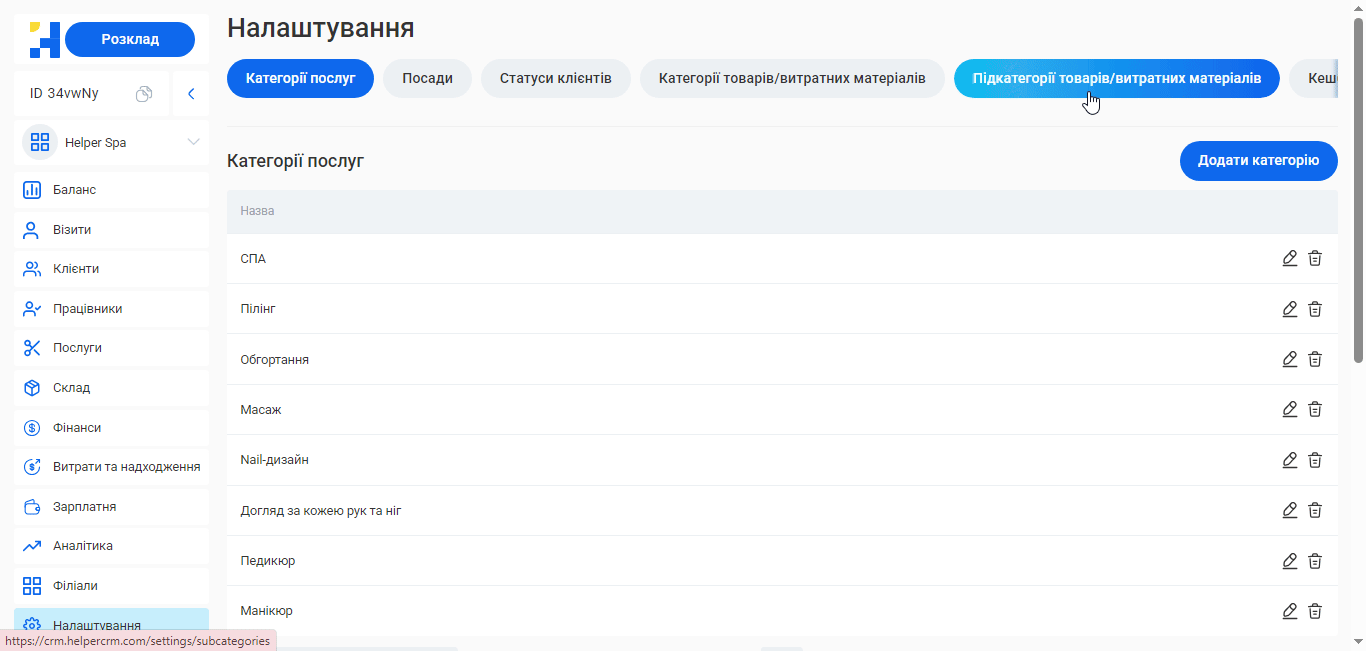Edit the СПА category with pencil icon
Image resolution: width=1366 pixels, height=651 pixels.
[1289, 258]
